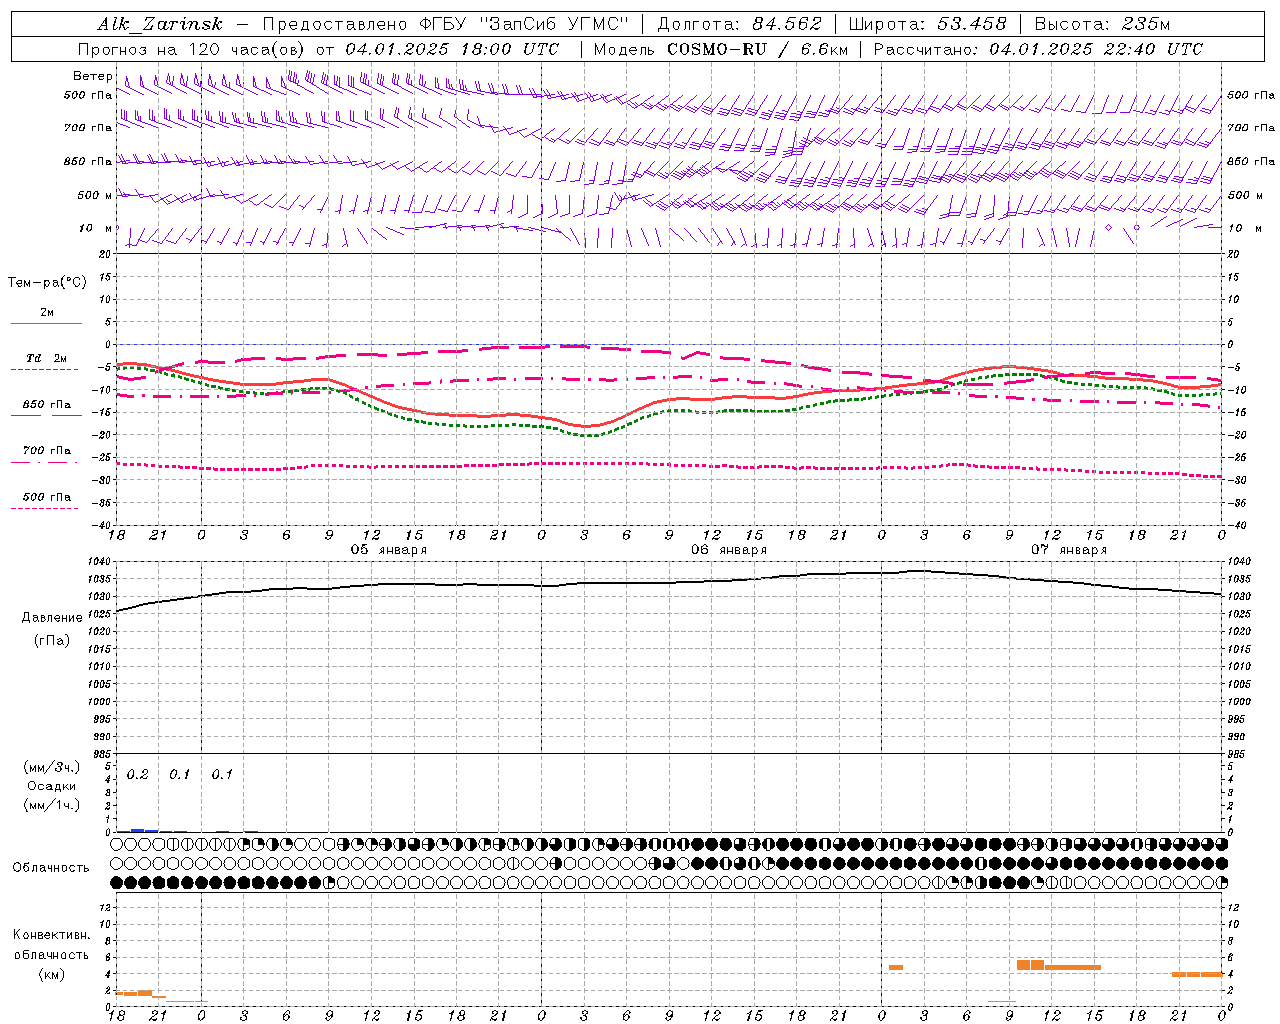Click the (мм/1ч.) units label
Image resolution: width=1280 pixels, height=1024 pixels.
tap(52, 805)
